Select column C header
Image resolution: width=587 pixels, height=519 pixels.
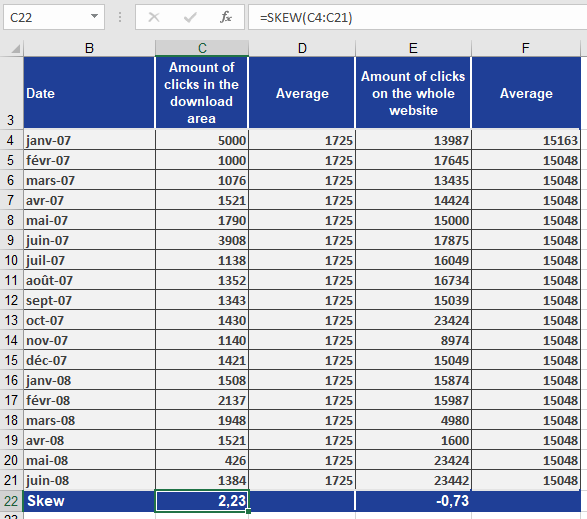pyautogui.click(x=202, y=48)
